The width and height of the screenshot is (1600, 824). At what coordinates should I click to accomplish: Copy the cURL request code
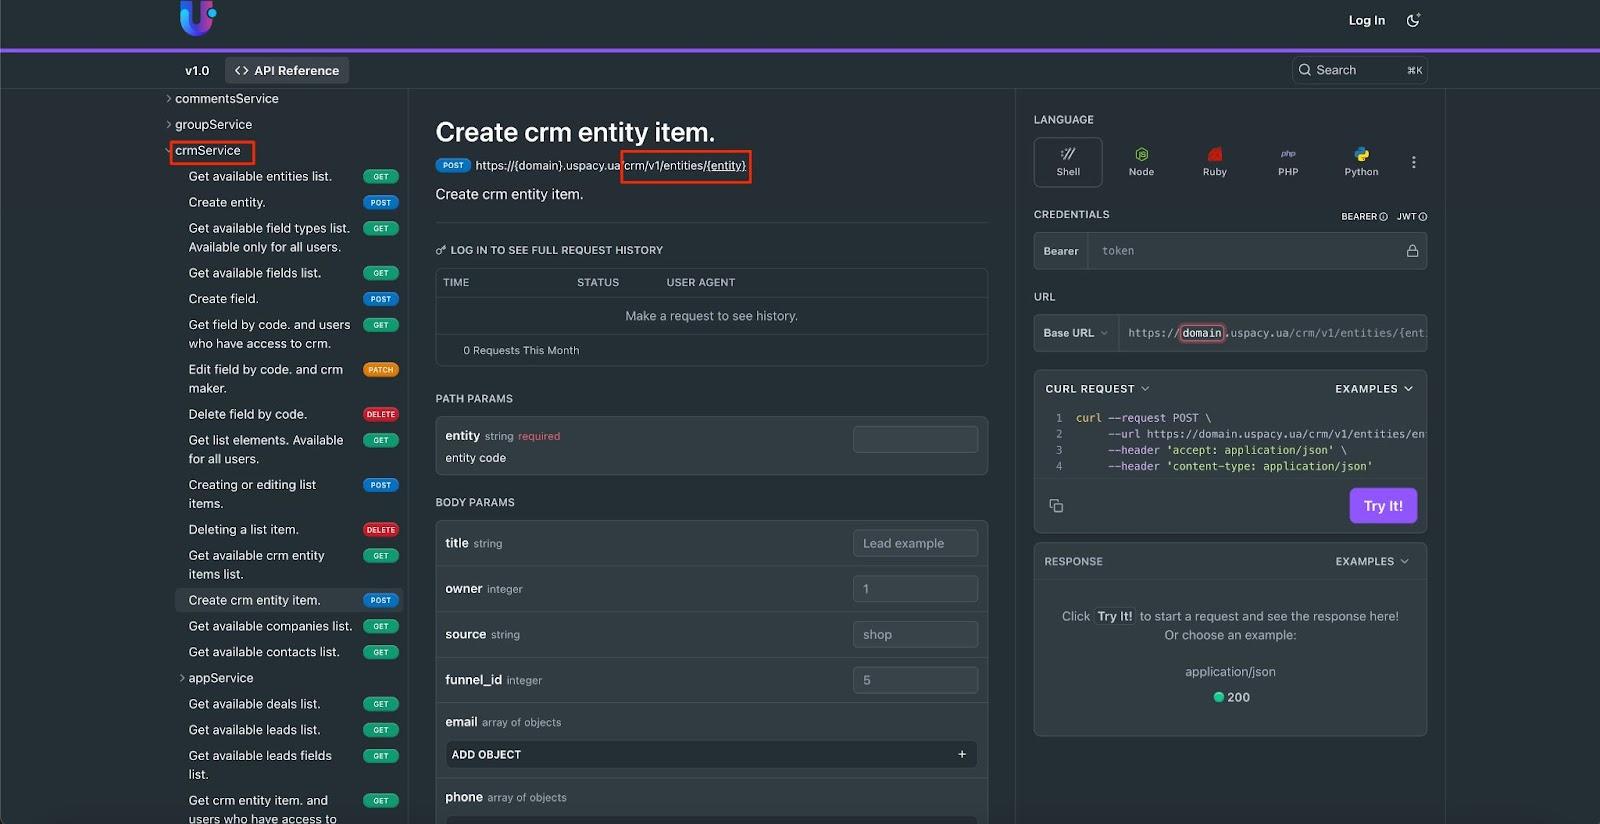[x=1056, y=506]
